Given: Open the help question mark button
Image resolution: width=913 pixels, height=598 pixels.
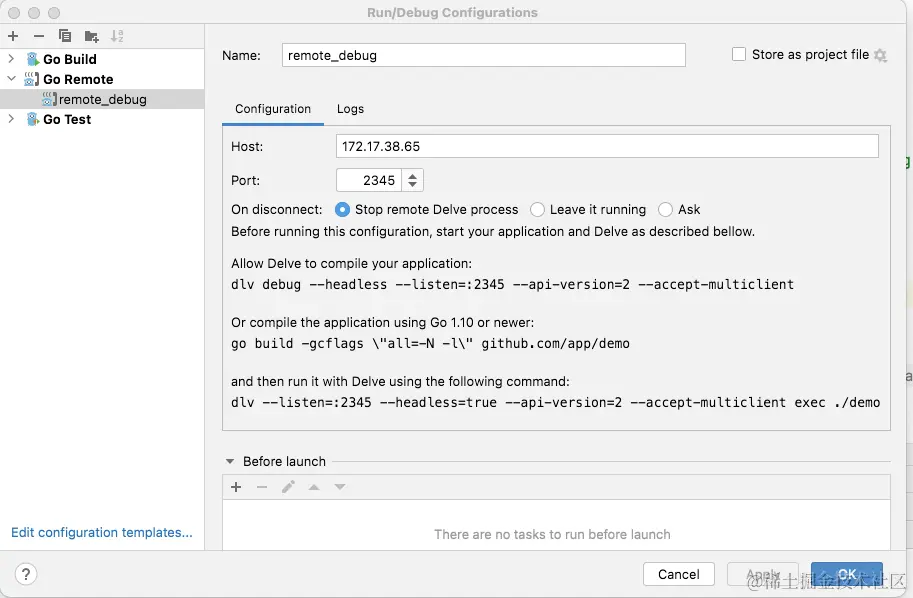Looking at the screenshot, I should (26, 574).
